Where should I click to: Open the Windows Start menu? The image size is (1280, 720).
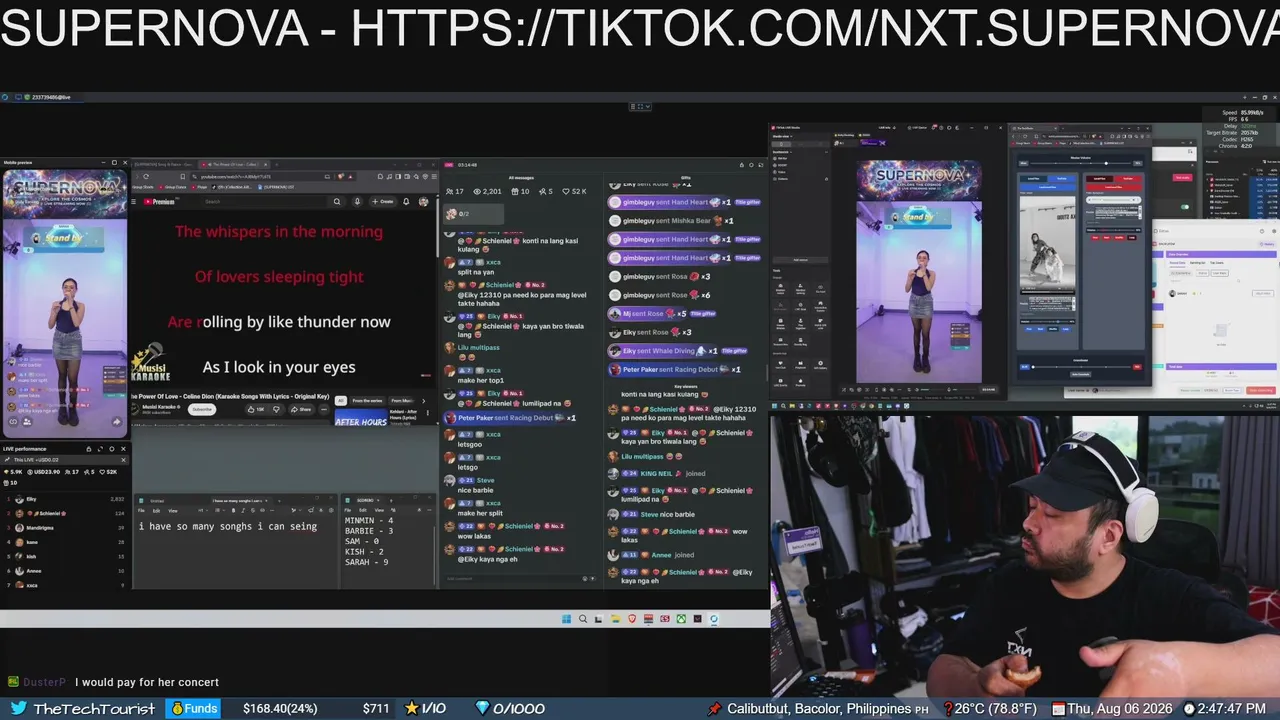pos(567,619)
